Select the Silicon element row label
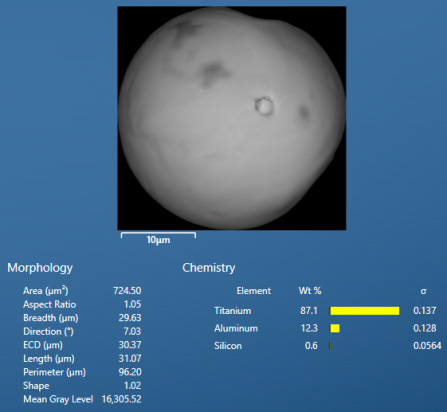Viewport: 447px width, 412px height. [228, 346]
